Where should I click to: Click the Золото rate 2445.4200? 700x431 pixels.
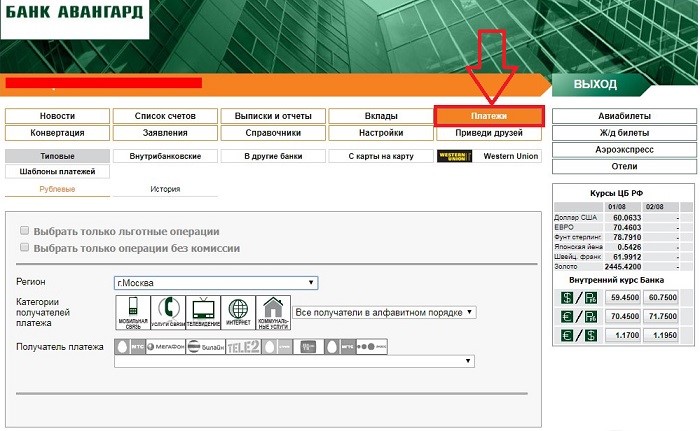(x=623, y=267)
